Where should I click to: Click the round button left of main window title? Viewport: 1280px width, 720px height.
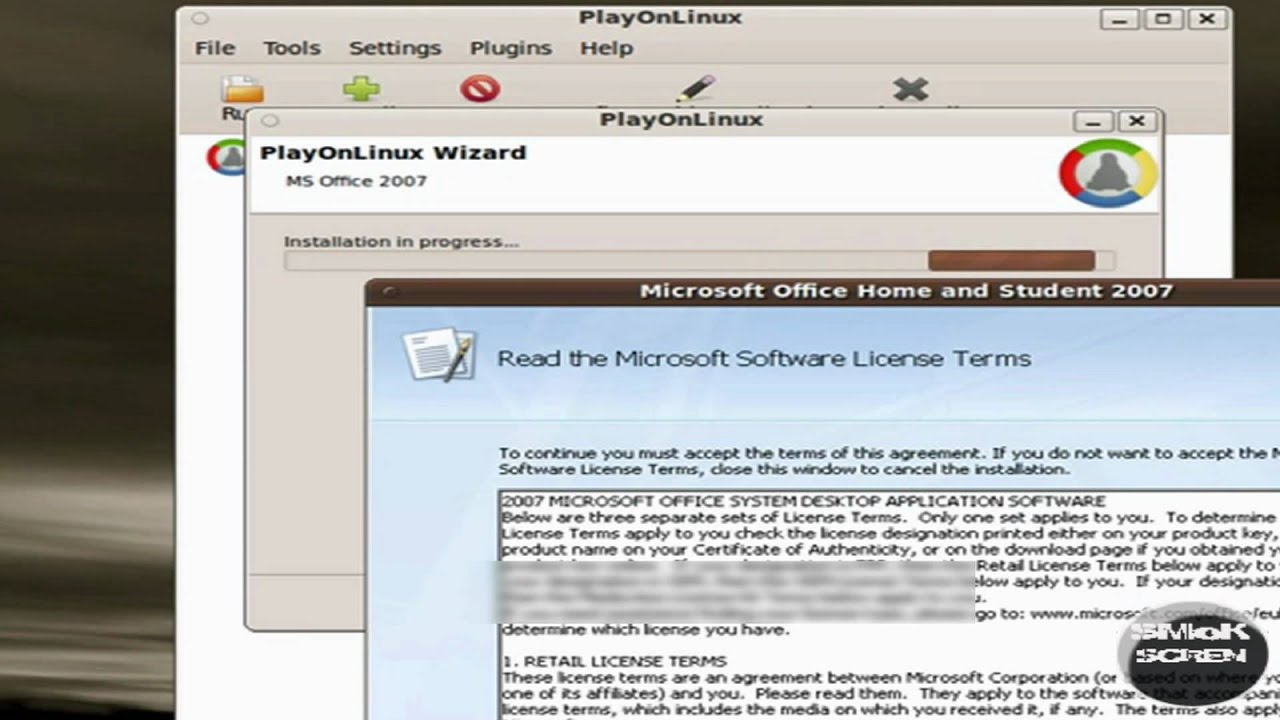(x=200, y=18)
